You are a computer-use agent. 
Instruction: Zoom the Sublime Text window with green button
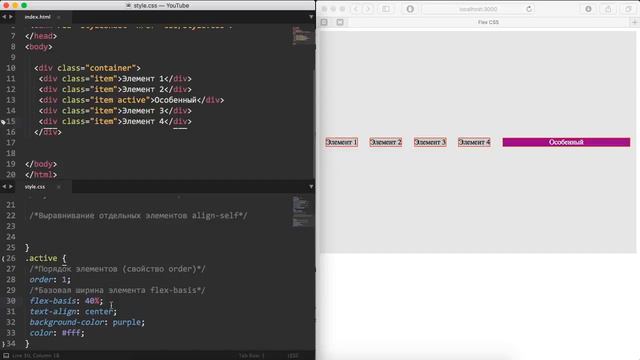[24, 5]
